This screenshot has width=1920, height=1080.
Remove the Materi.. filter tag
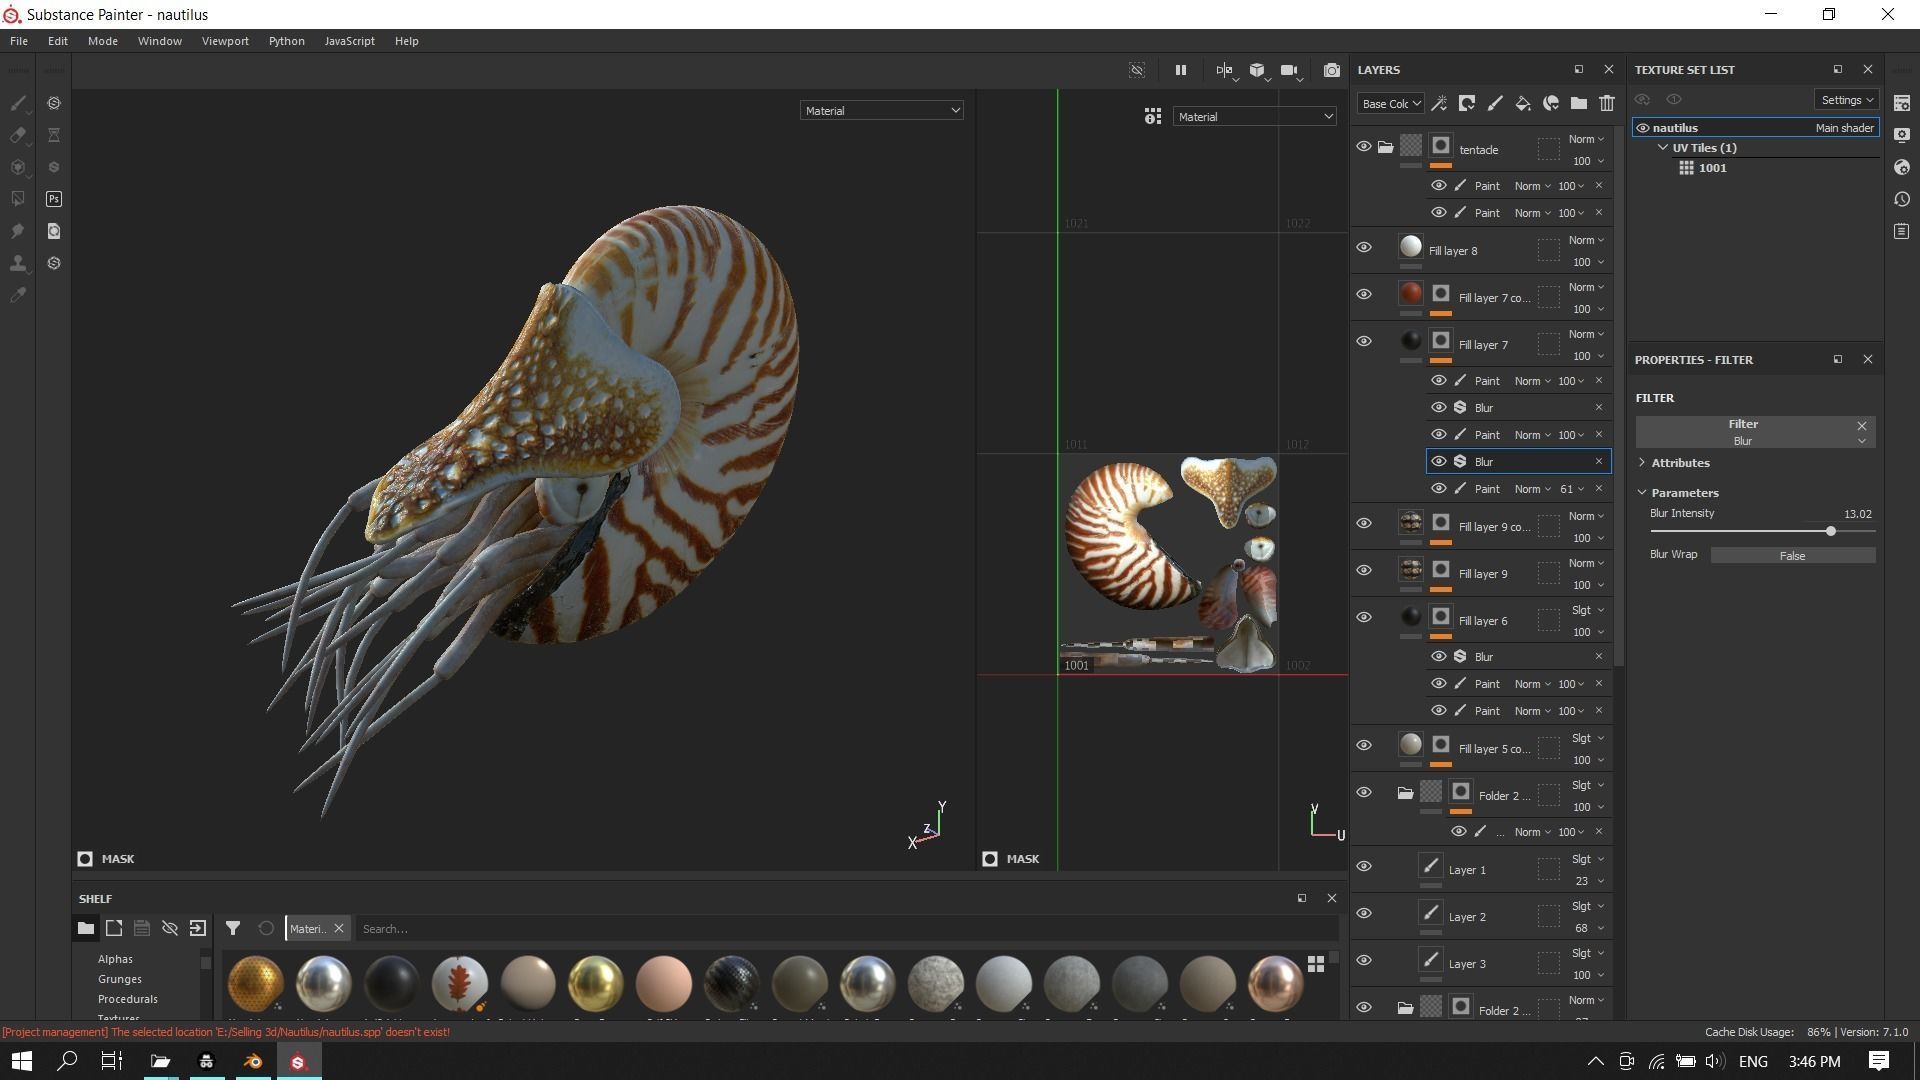339,929
